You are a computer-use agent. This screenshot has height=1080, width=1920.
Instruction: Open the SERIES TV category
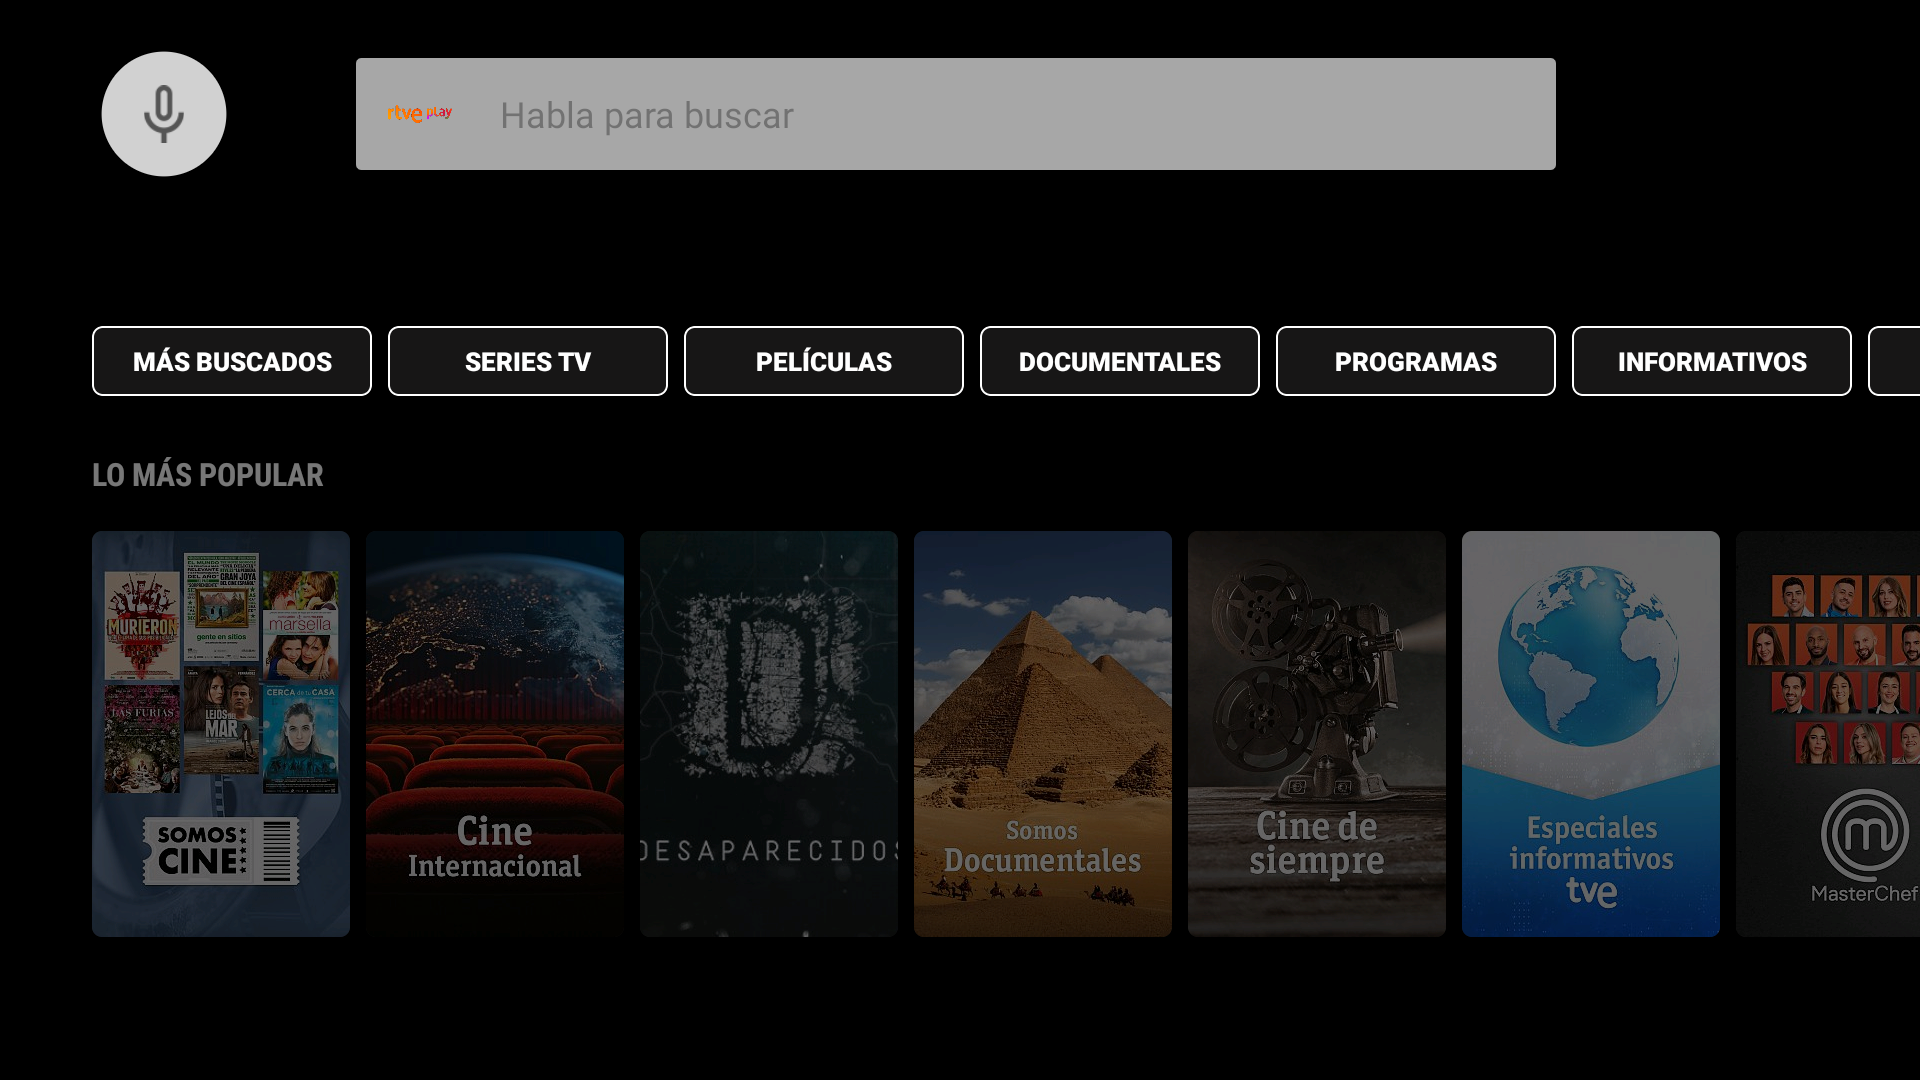click(x=528, y=361)
